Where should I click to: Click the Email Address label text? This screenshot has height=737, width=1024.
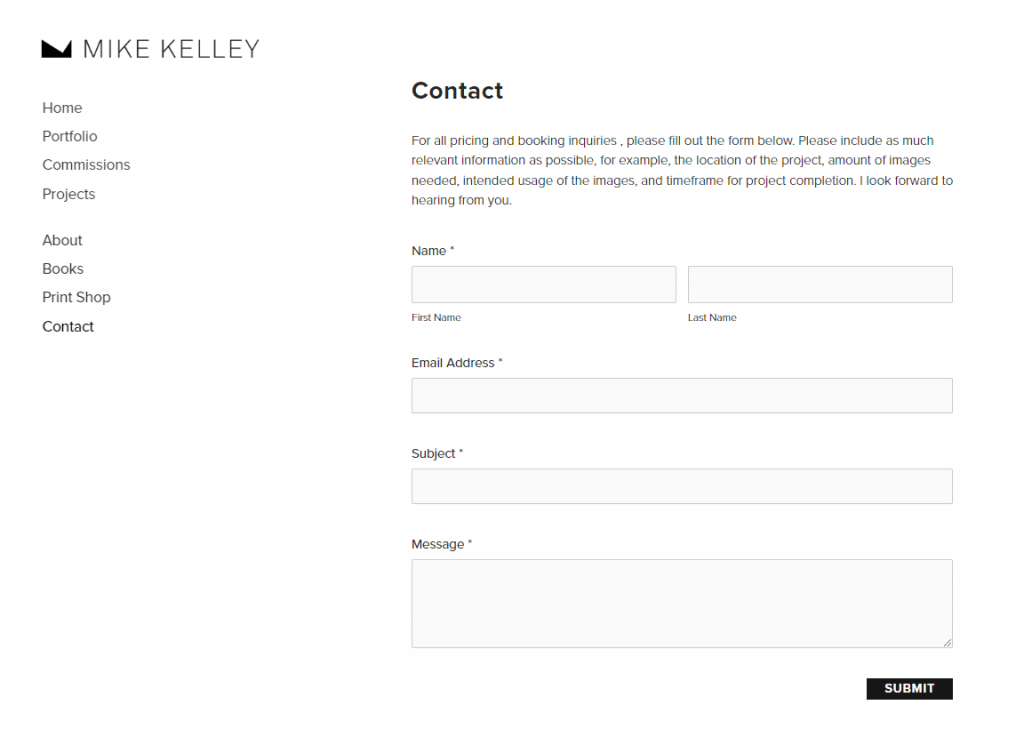[453, 363]
